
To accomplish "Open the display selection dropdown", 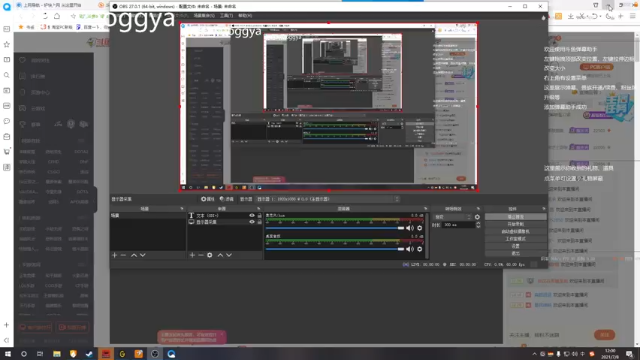I will pyautogui.click(x=328, y=199).
